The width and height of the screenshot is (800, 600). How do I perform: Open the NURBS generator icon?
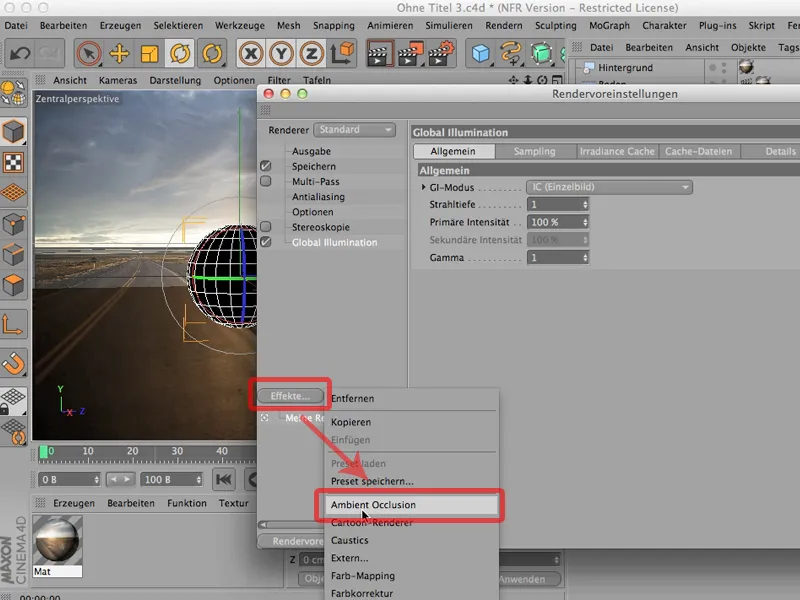541,53
